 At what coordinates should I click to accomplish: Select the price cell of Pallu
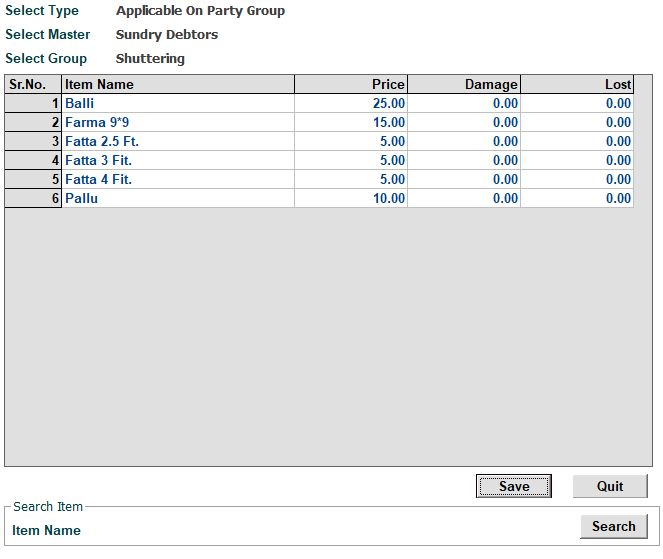pos(351,198)
